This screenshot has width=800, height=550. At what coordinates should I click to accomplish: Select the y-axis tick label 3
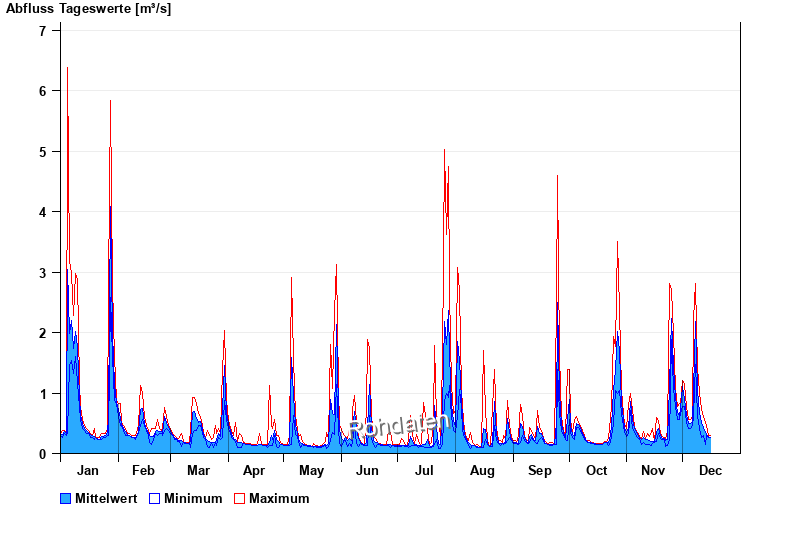(43, 273)
